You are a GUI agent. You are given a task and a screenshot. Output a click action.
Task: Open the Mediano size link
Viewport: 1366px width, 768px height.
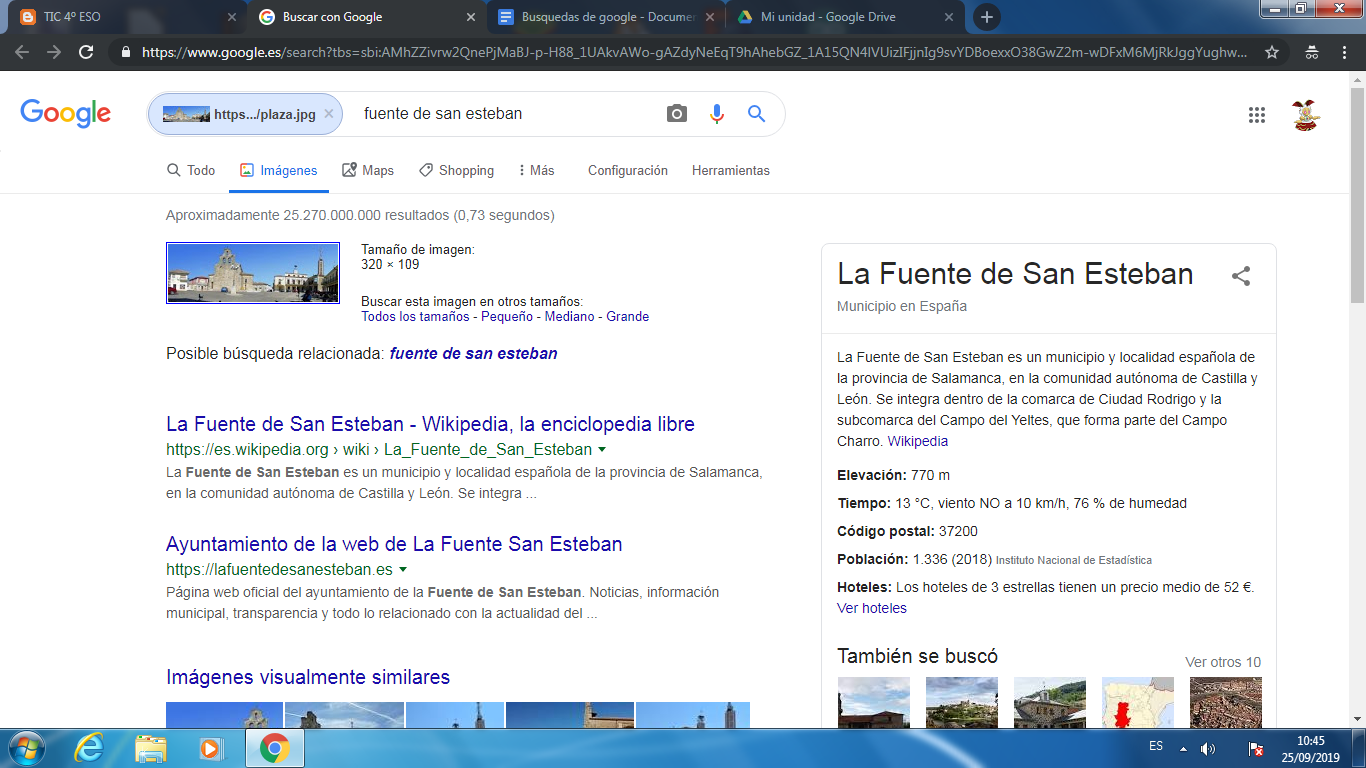(x=571, y=317)
